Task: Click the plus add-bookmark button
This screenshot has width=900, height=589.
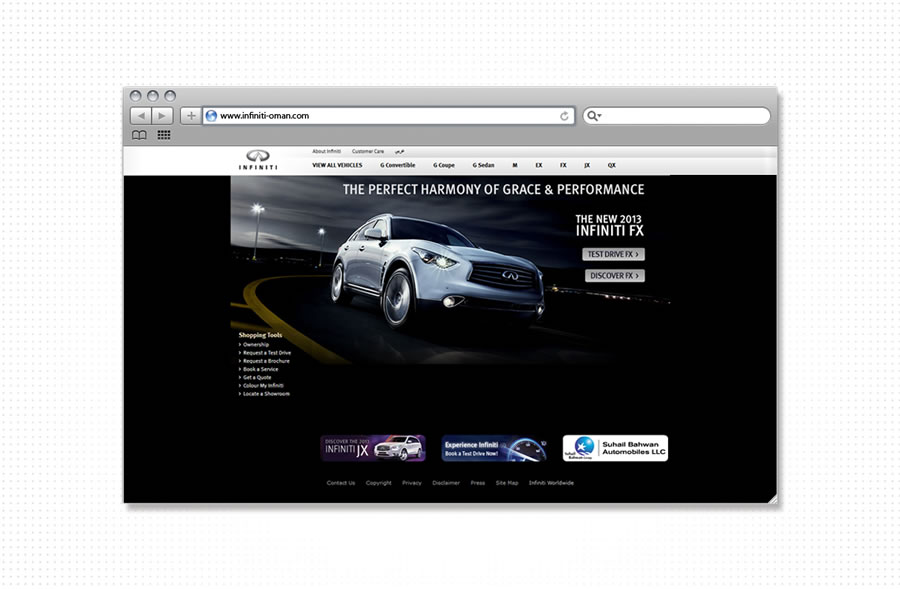Action: point(191,116)
